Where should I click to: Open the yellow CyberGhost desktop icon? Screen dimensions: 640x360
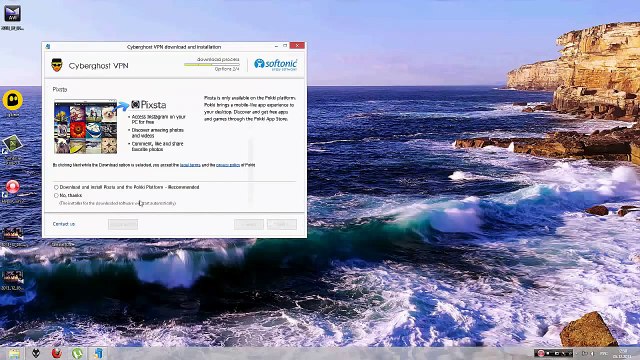[13, 100]
